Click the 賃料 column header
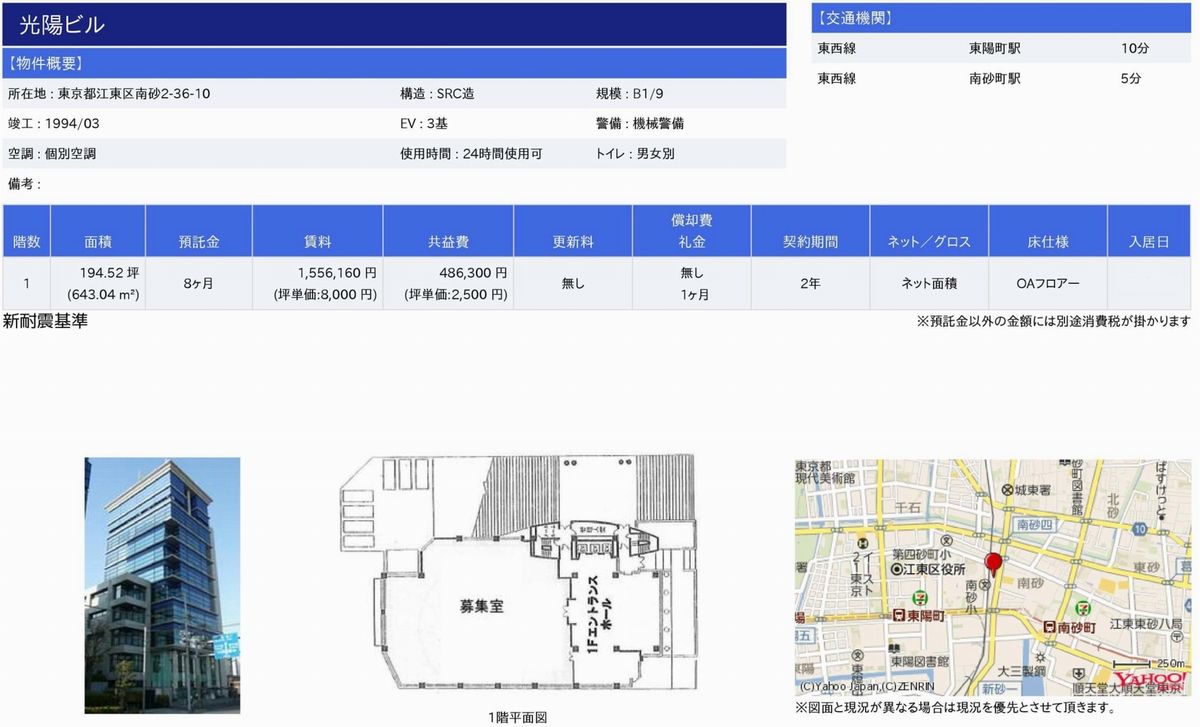This screenshot has width=1200, height=727. tap(317, 242)
